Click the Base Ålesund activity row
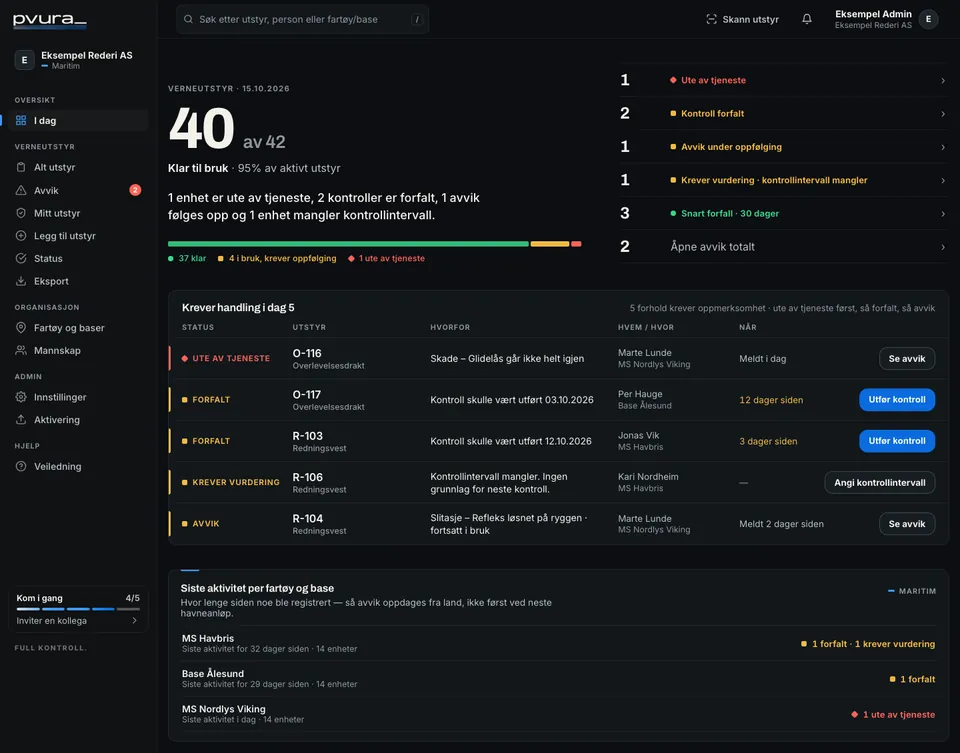This screenshot has width=960, height=753. (558, 678)
